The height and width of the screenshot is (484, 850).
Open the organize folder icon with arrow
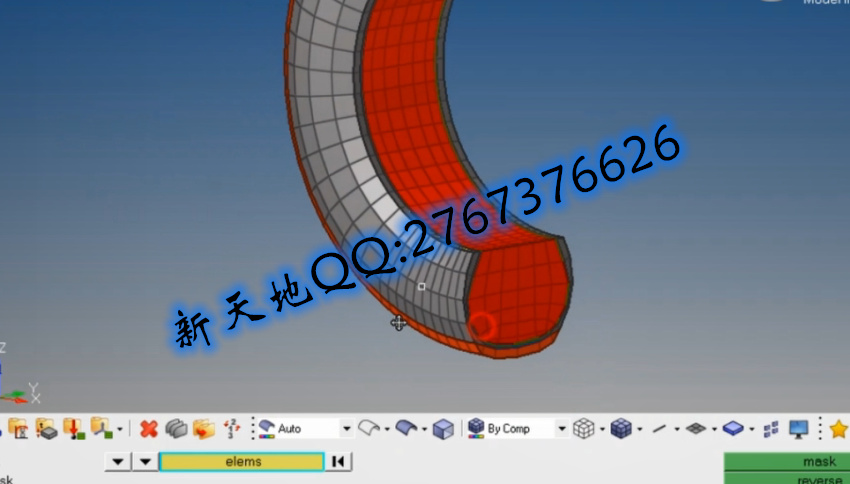[x=204, y=429]
